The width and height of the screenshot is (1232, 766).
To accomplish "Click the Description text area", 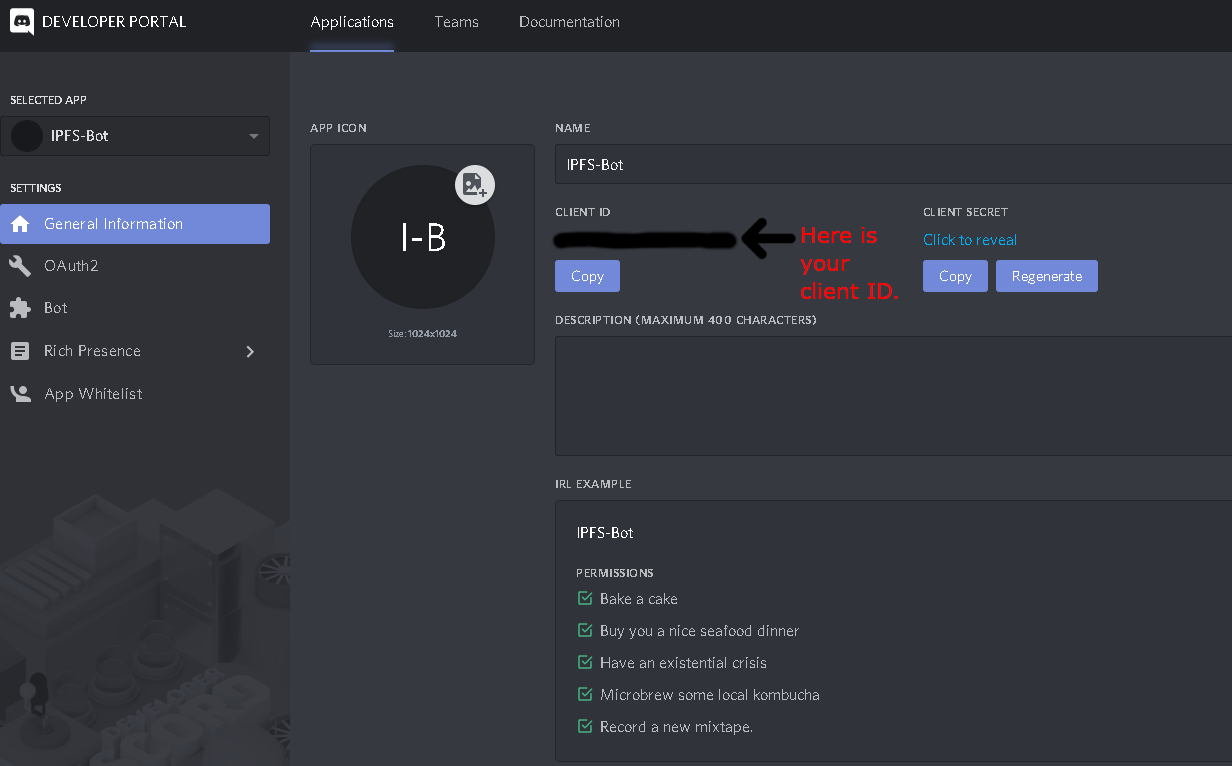I will pos(893,396).
